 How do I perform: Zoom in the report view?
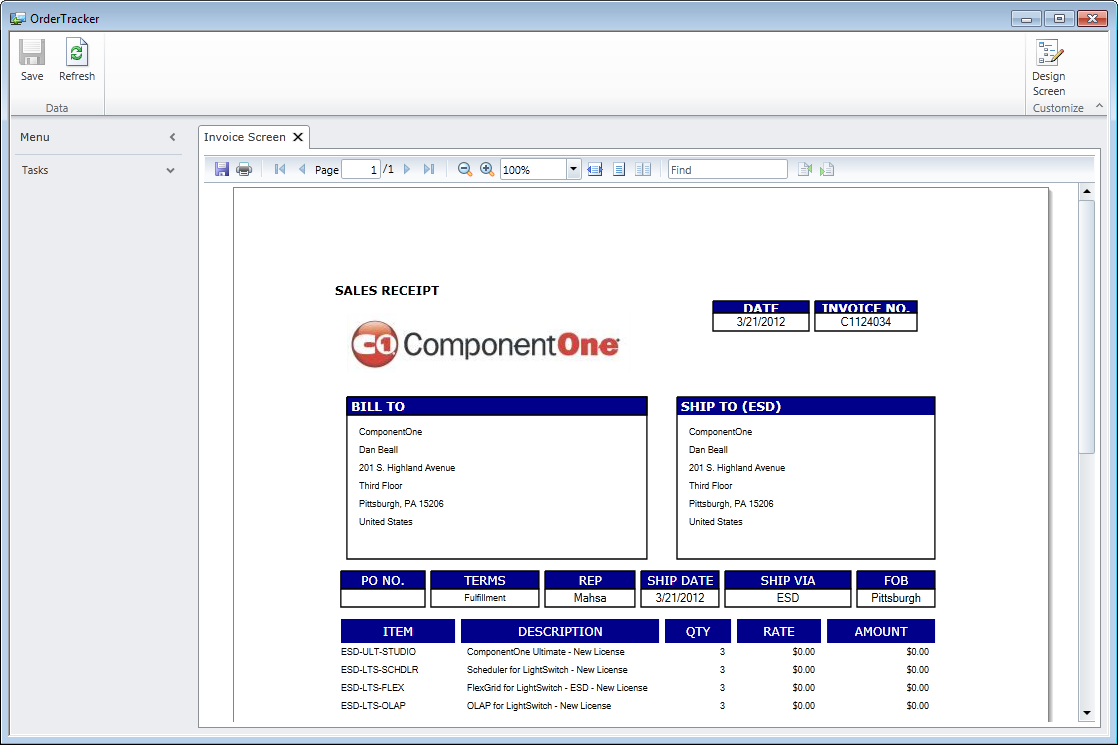pyautogui.click(x=486, y=169)
